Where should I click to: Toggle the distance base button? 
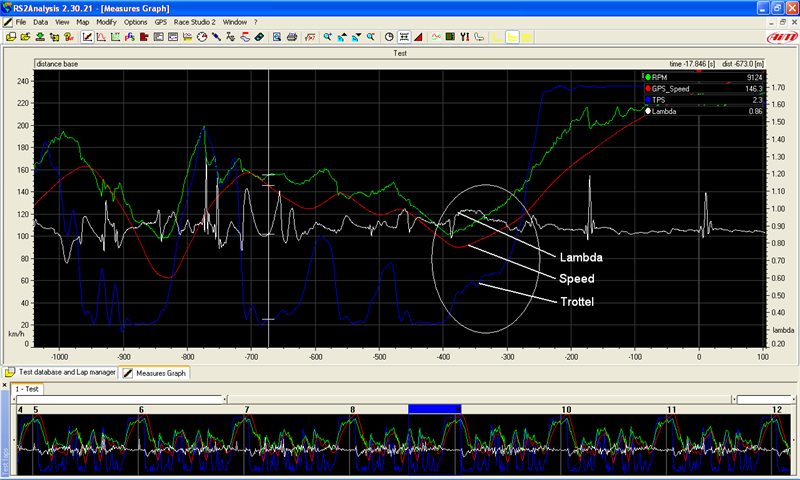(404, 37)
